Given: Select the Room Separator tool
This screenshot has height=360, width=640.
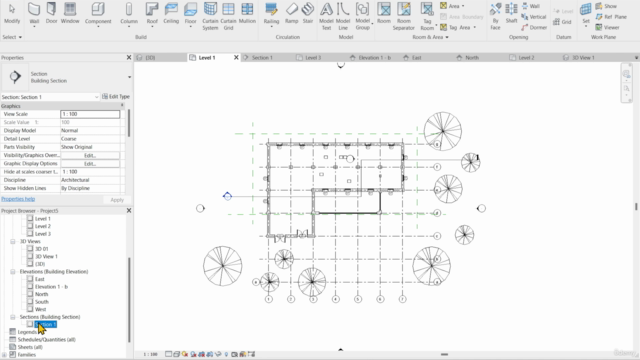Looking at the screenshot, I should [404, 16].
